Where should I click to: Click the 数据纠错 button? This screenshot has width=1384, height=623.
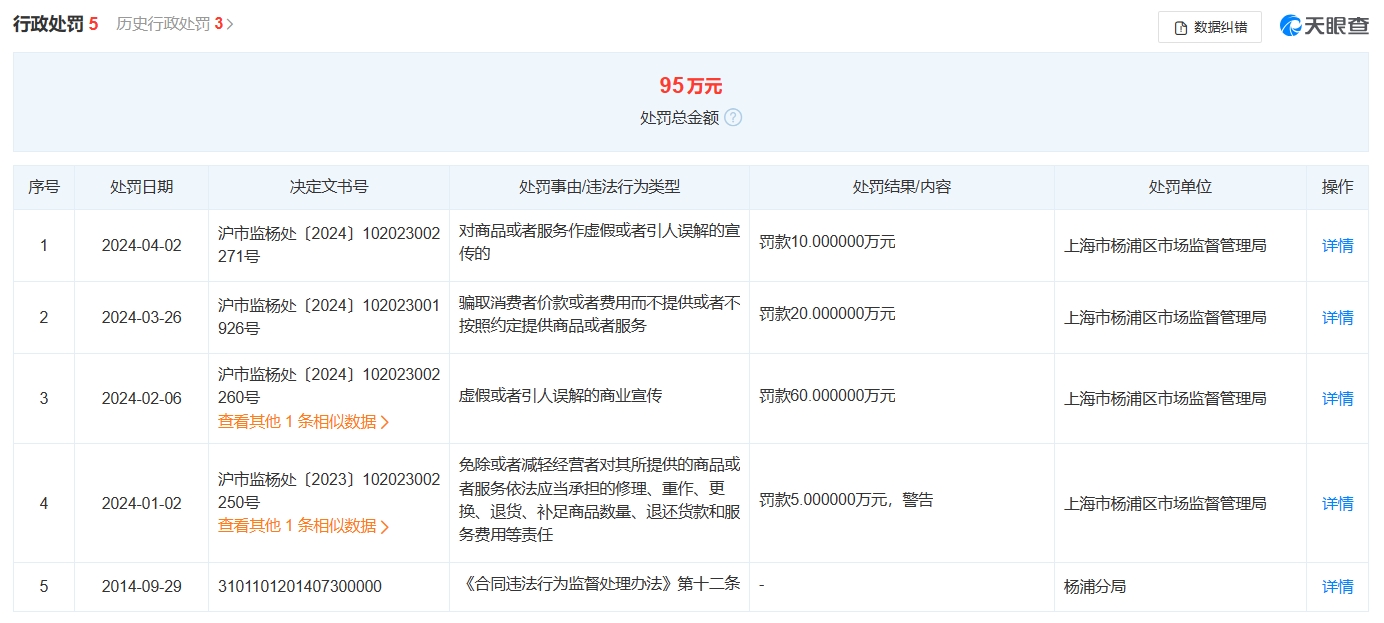(1210, 27)
